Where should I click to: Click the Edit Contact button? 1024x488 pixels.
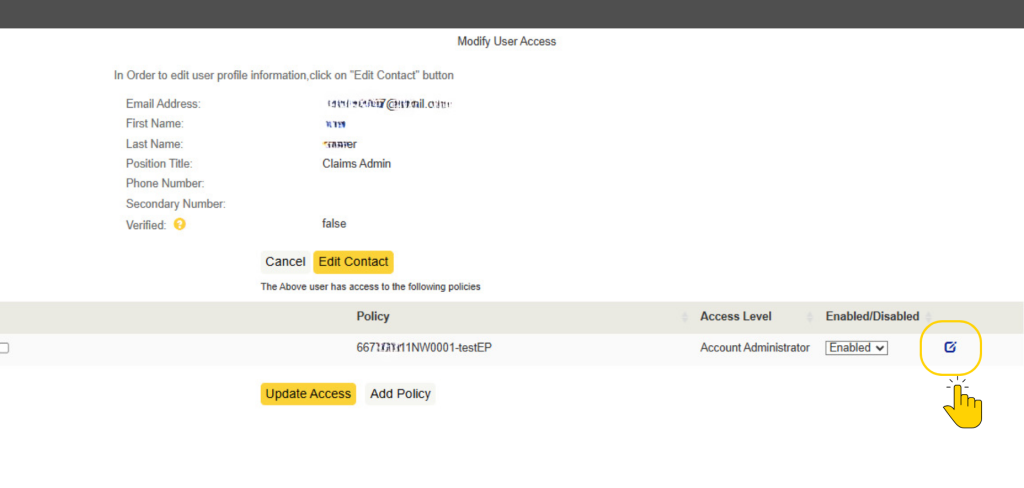353,262
